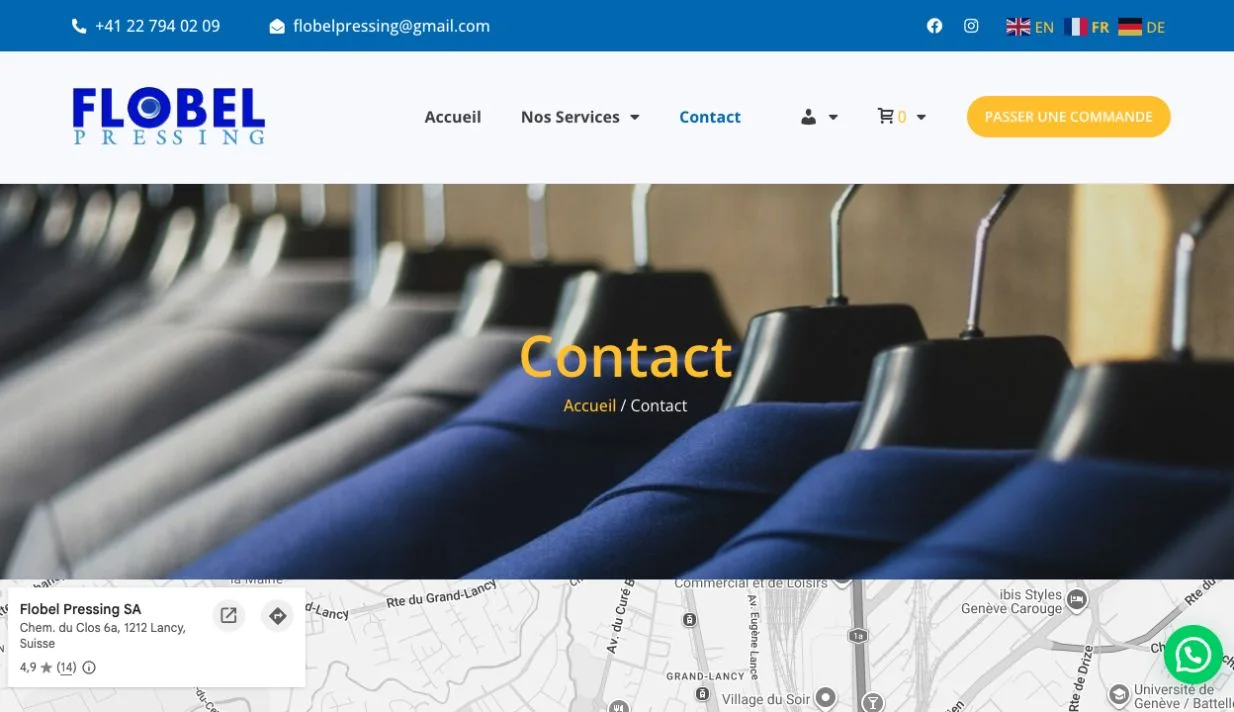Image resolution: width=1234 pixels, height=712 pixels.
Task: Click the Passer une commande button
Action: tap(1068, 117)
